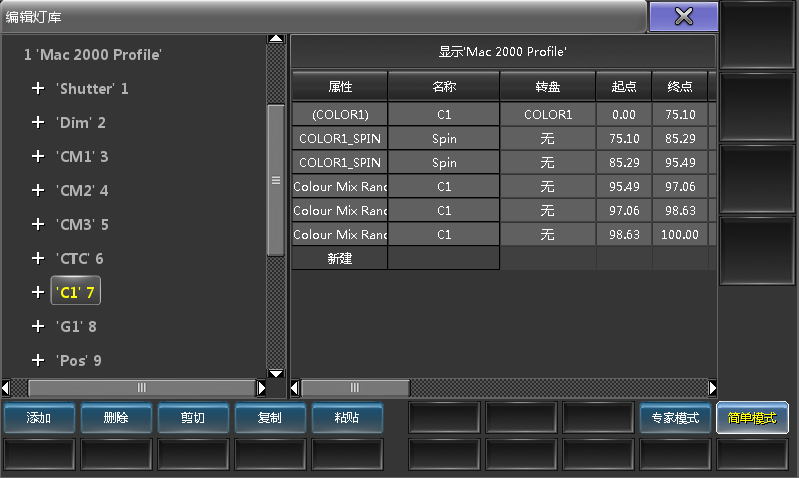Expand the 'CTC' 6 tree node
The image size is (799, 478).
38,258
